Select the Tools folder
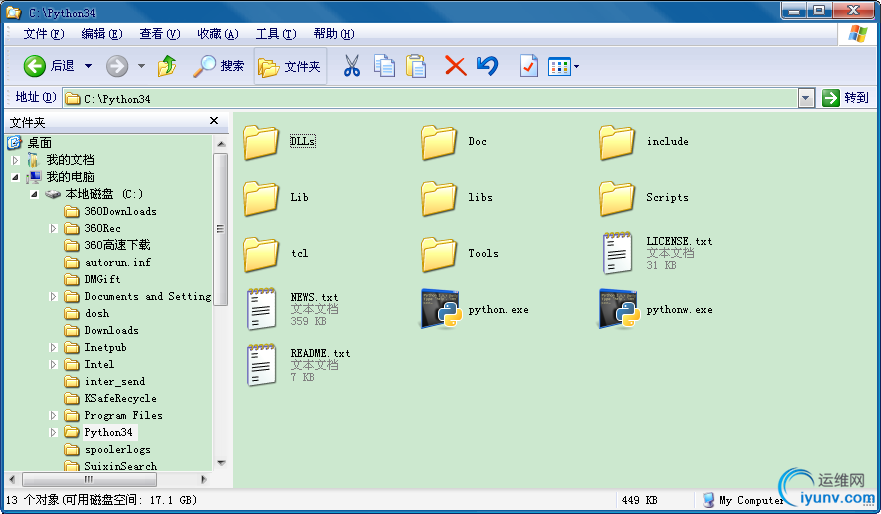This screenshot has height=514, width=881. 460,253
